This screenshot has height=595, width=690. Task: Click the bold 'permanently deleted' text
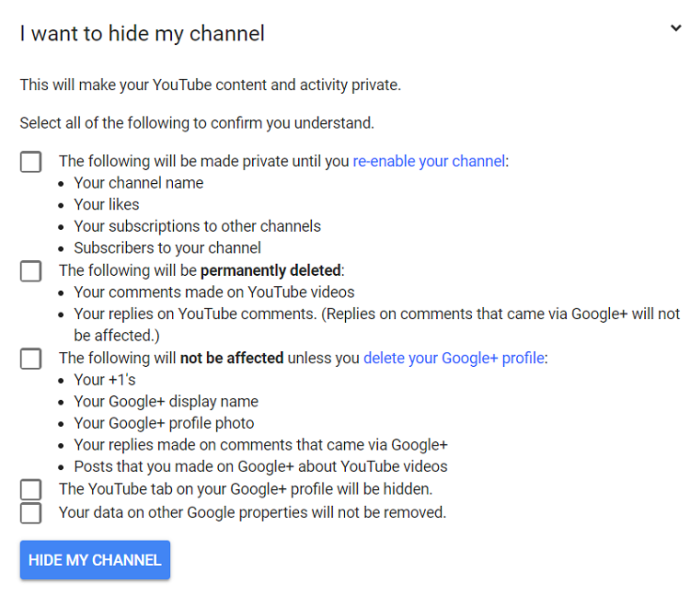[x=271, y=270]
